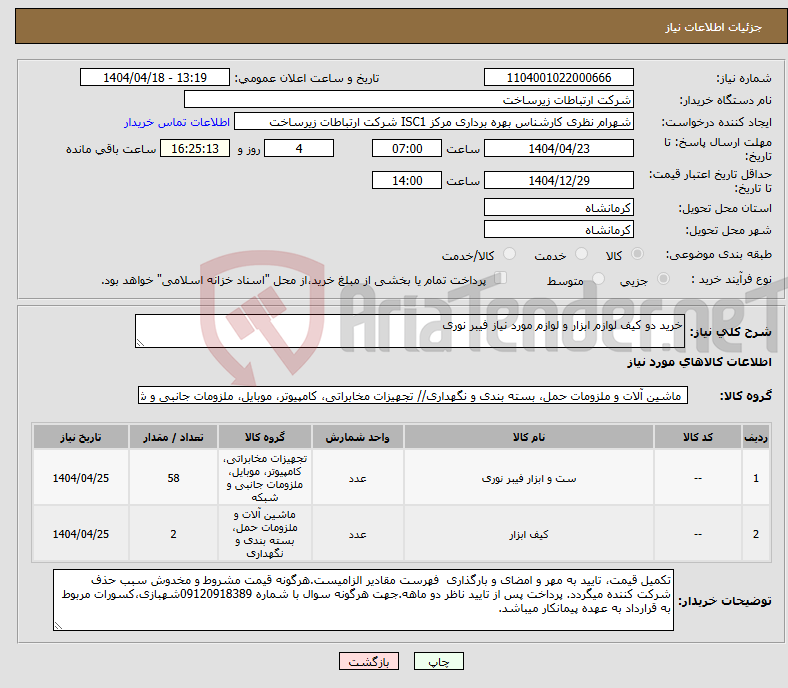The height and width of the screenshot is (688, 788).
Task: Click the page header جزئیات اطلاعات نیاز
Action: (714, 27)
